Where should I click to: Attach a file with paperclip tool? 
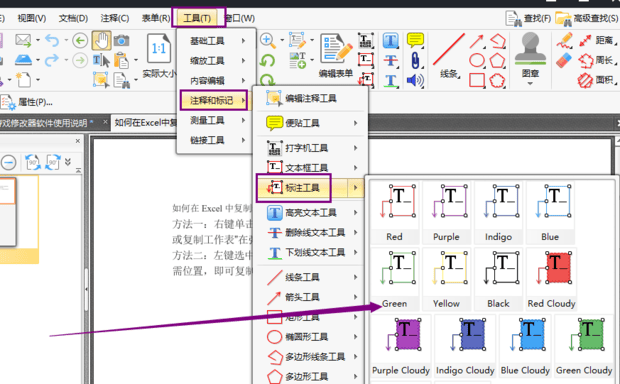pos(415,61)
